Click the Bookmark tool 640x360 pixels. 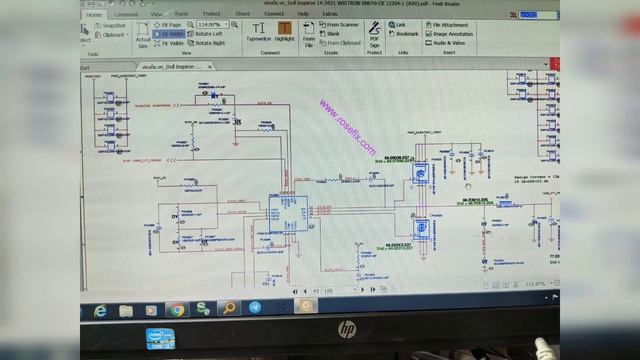tap(403, 34)
